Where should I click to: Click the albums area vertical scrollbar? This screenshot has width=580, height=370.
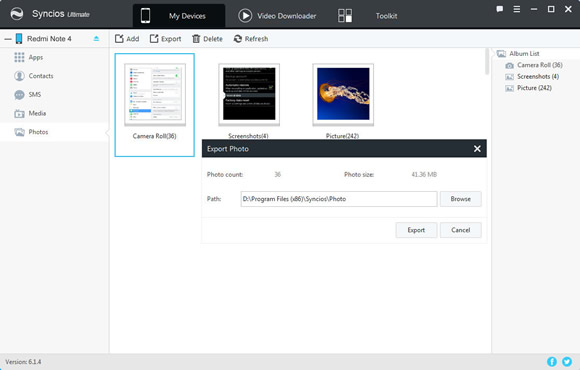point(487,62)
